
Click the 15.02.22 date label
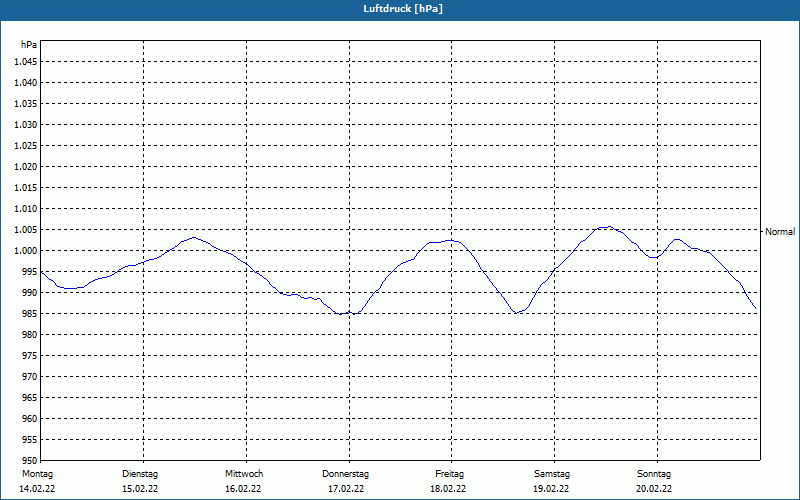(140, 489)
